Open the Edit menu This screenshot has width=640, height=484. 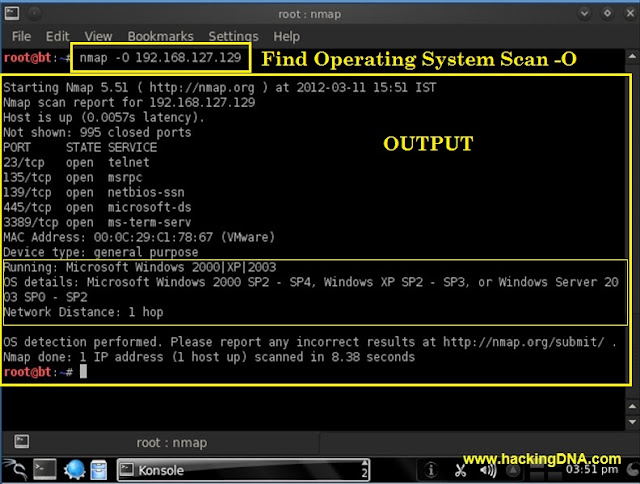58,37
